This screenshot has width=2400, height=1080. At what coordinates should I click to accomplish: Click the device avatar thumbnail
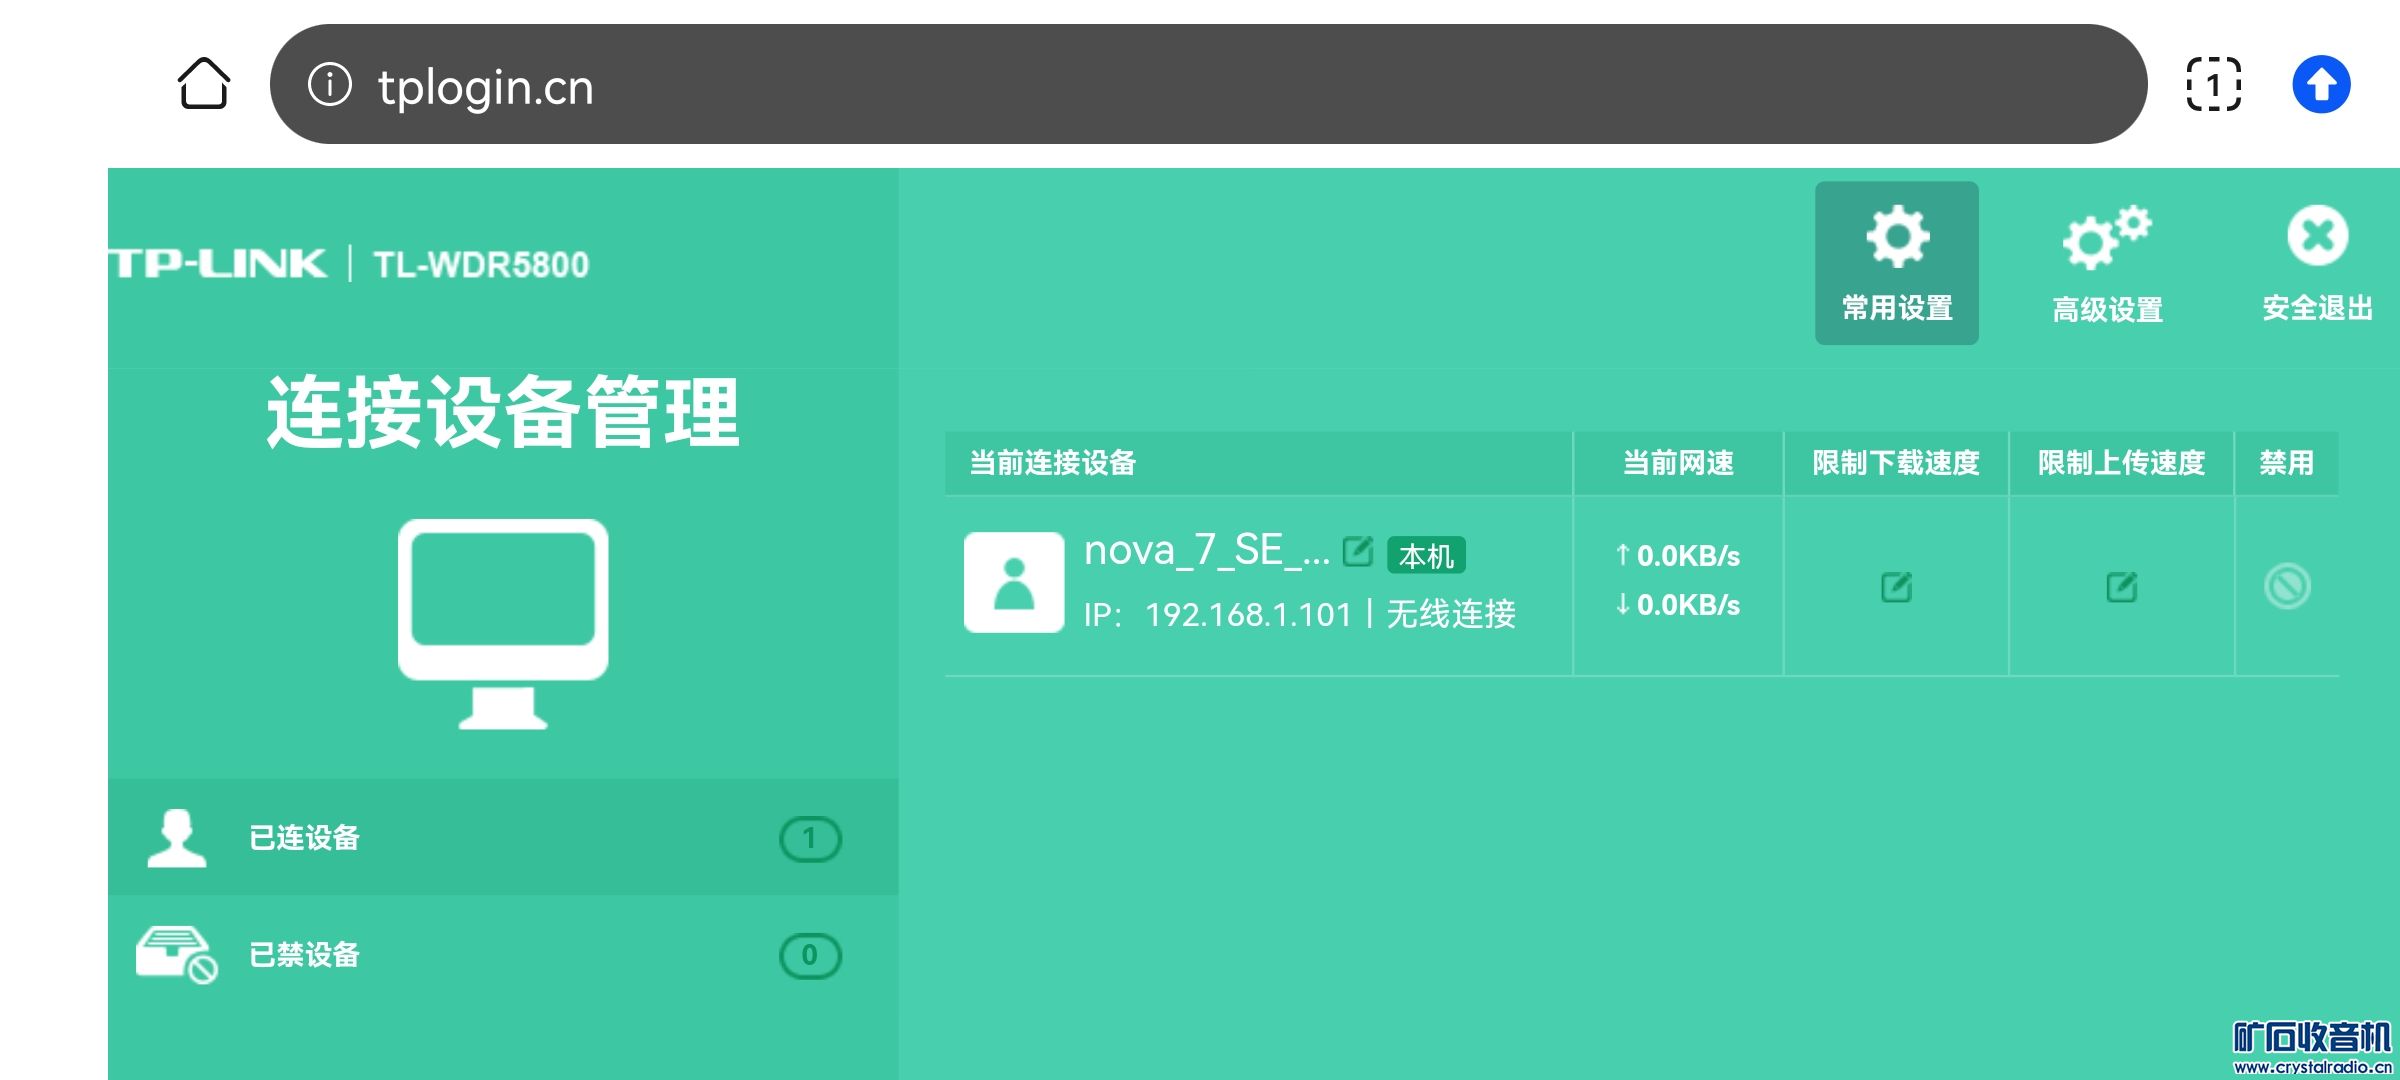pyautogui.click(x=1013, y=583)
